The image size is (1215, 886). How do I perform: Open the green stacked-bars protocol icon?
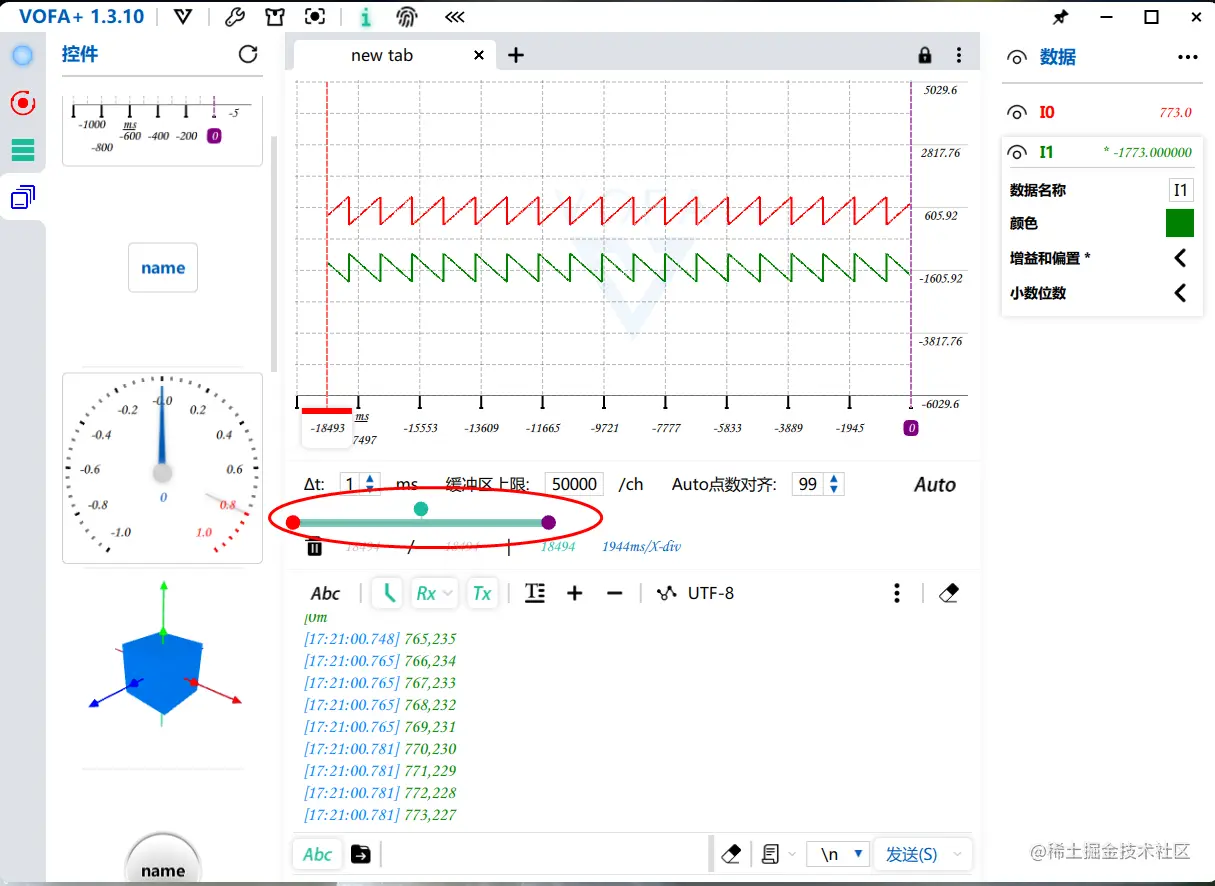click(22, 150)
